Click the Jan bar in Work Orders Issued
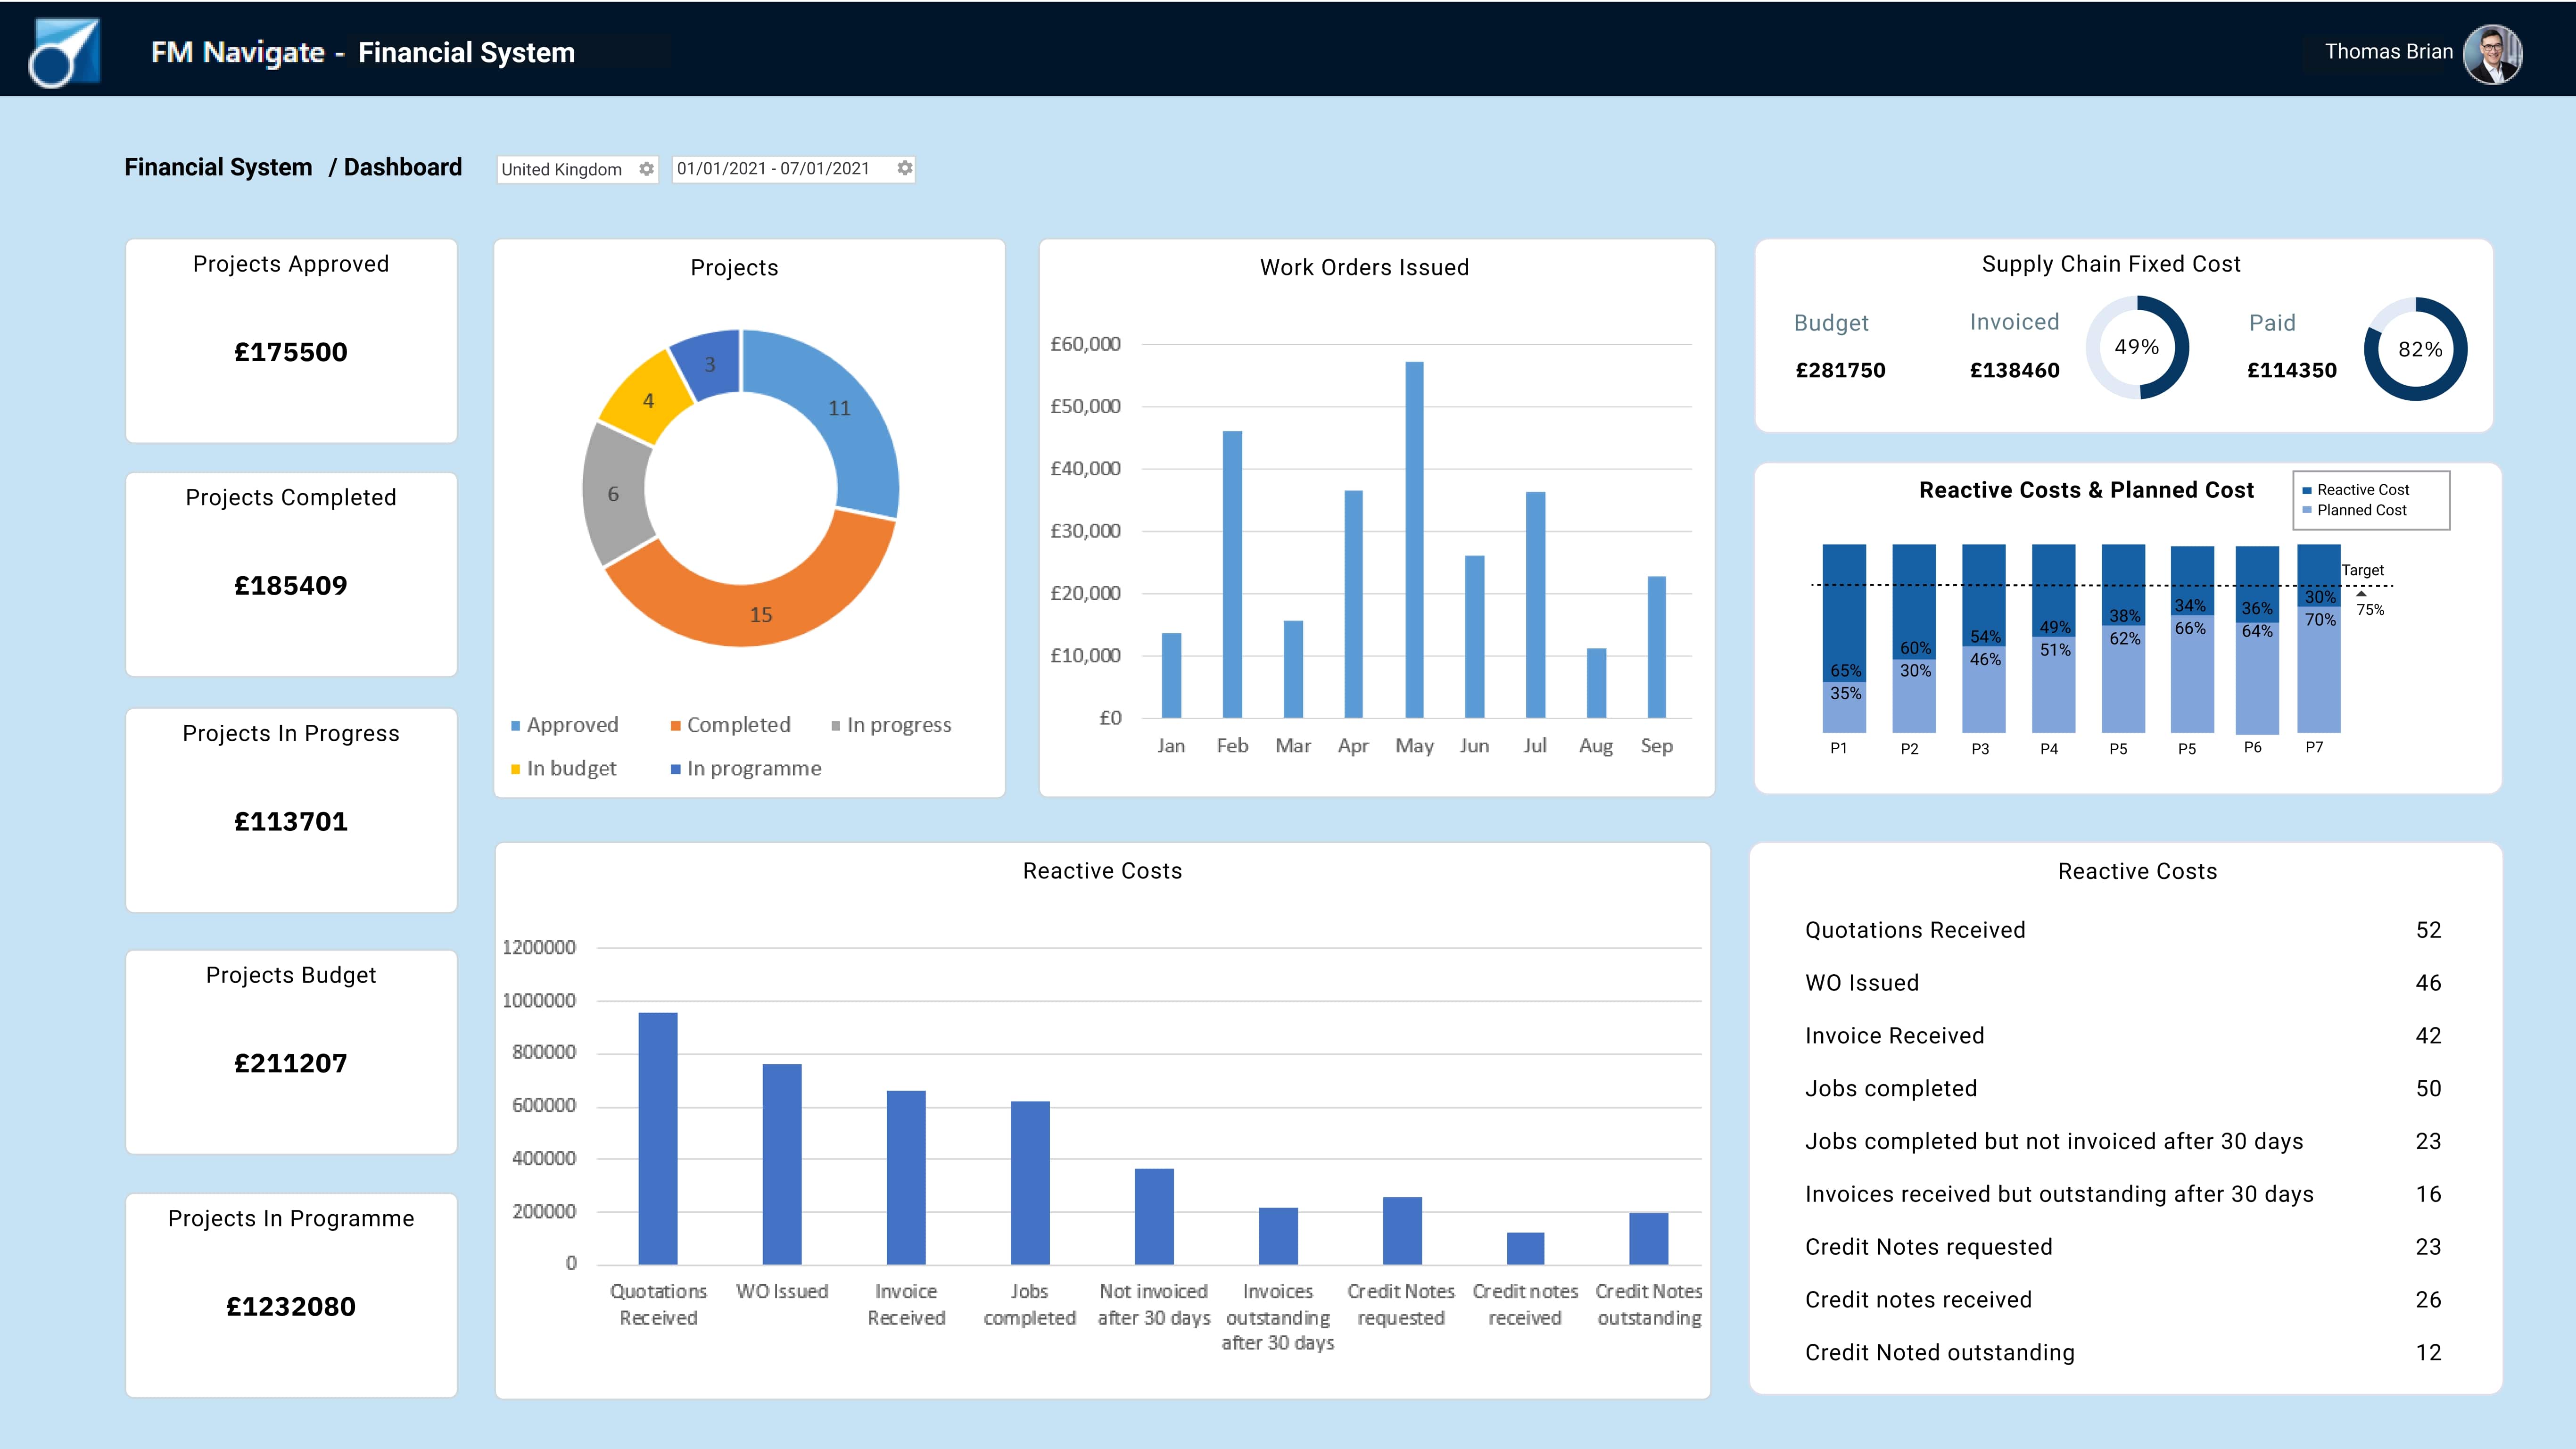2576x1449 pixels. (x=1171, y=676)
